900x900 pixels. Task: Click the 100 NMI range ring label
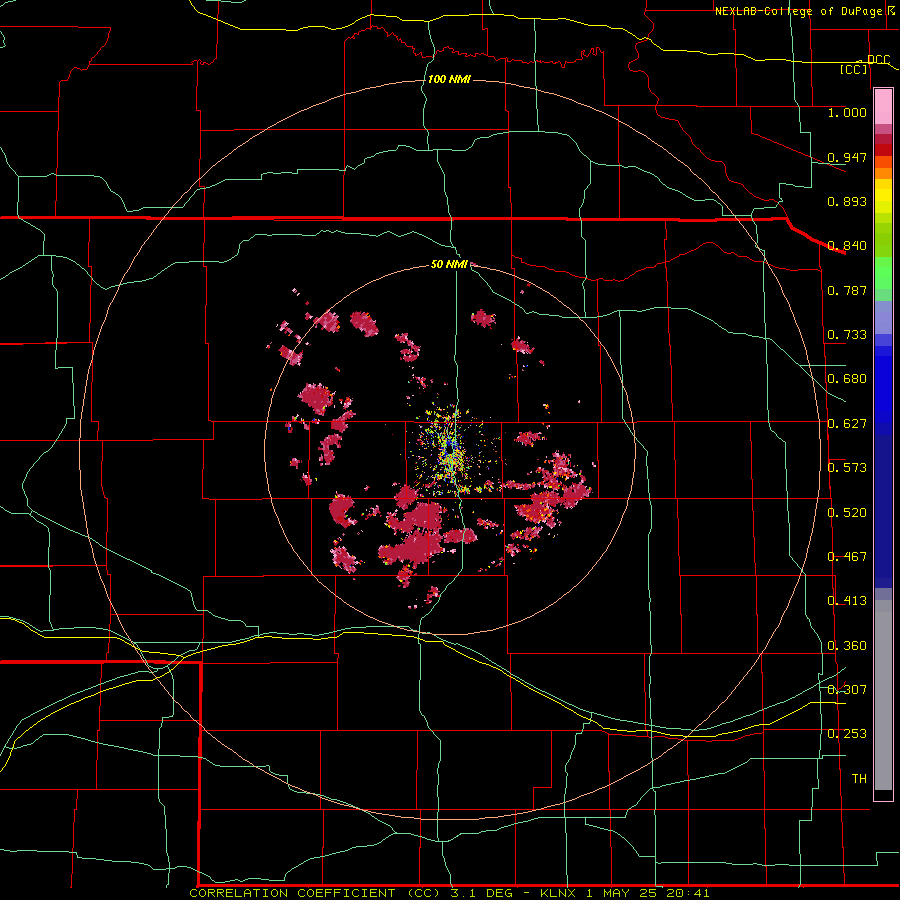point(449,79)
